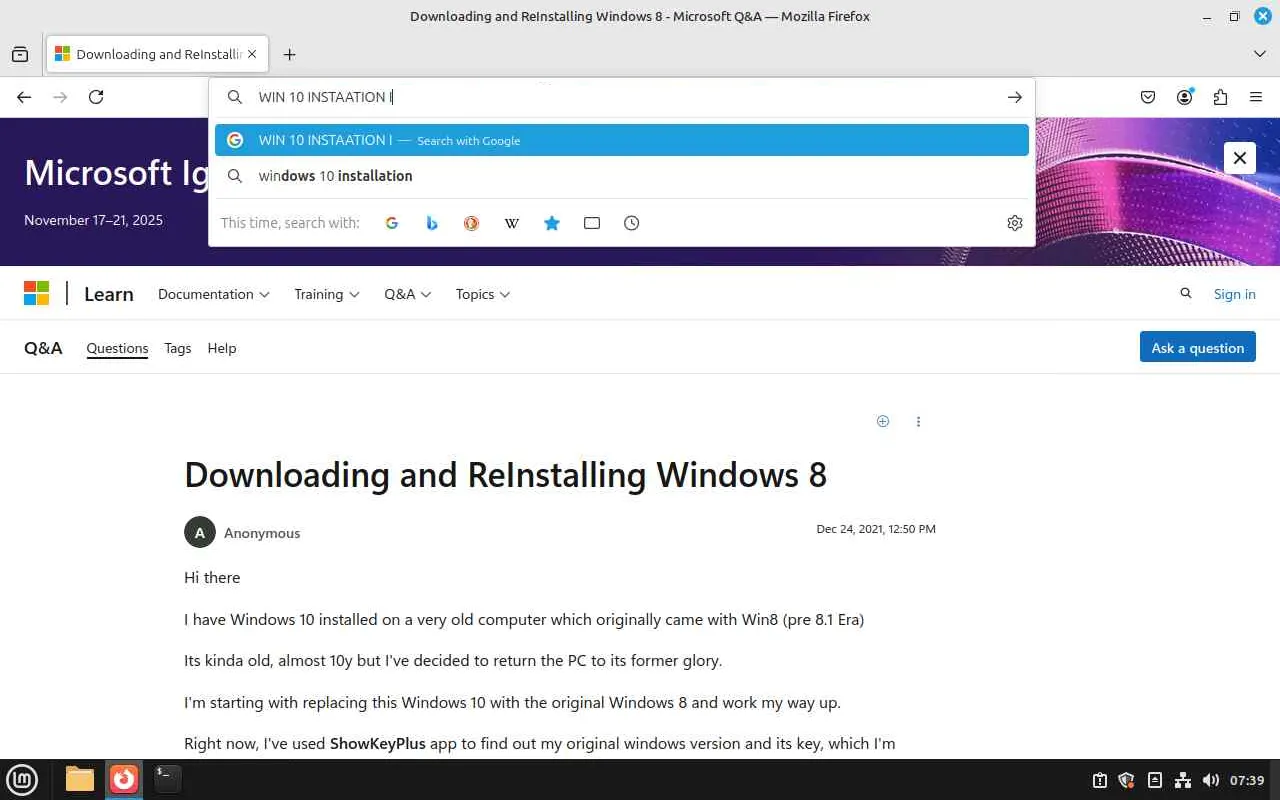Viewport: 1280px width, 800px height.
Task: Click the Anonymous author avatar
Action: tap(200, 532)
